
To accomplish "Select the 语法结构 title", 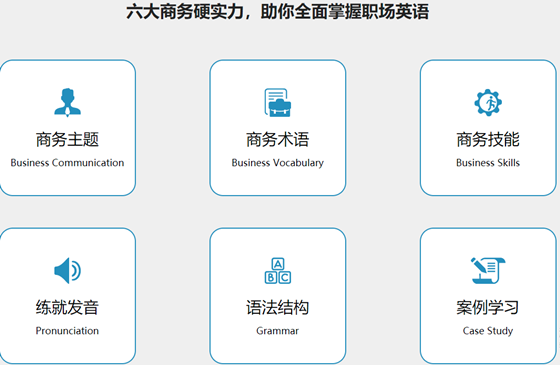I will coord(278,307).
